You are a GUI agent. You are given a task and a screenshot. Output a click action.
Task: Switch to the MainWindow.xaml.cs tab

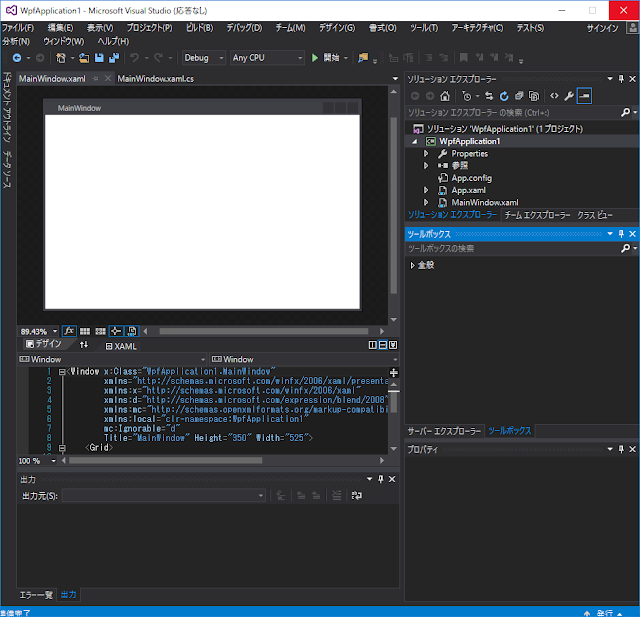[156, 79]
